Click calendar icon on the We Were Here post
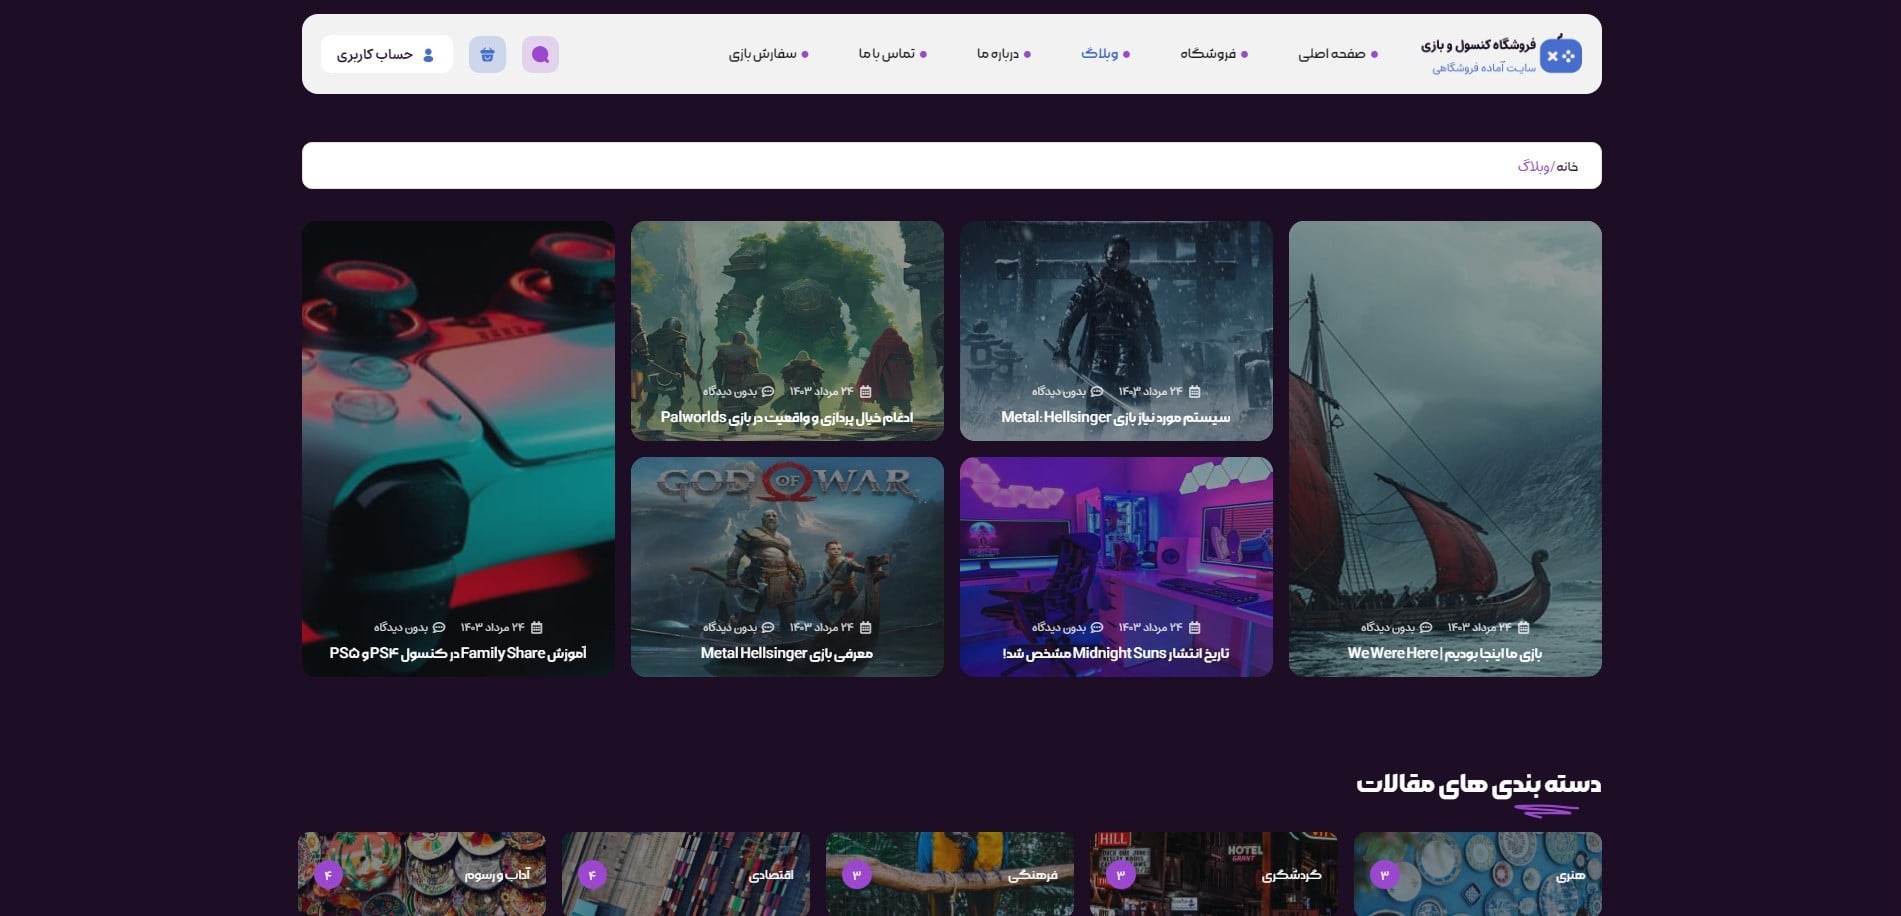This screenshot has height=916, width=1901. click(x=1523, y=627)
